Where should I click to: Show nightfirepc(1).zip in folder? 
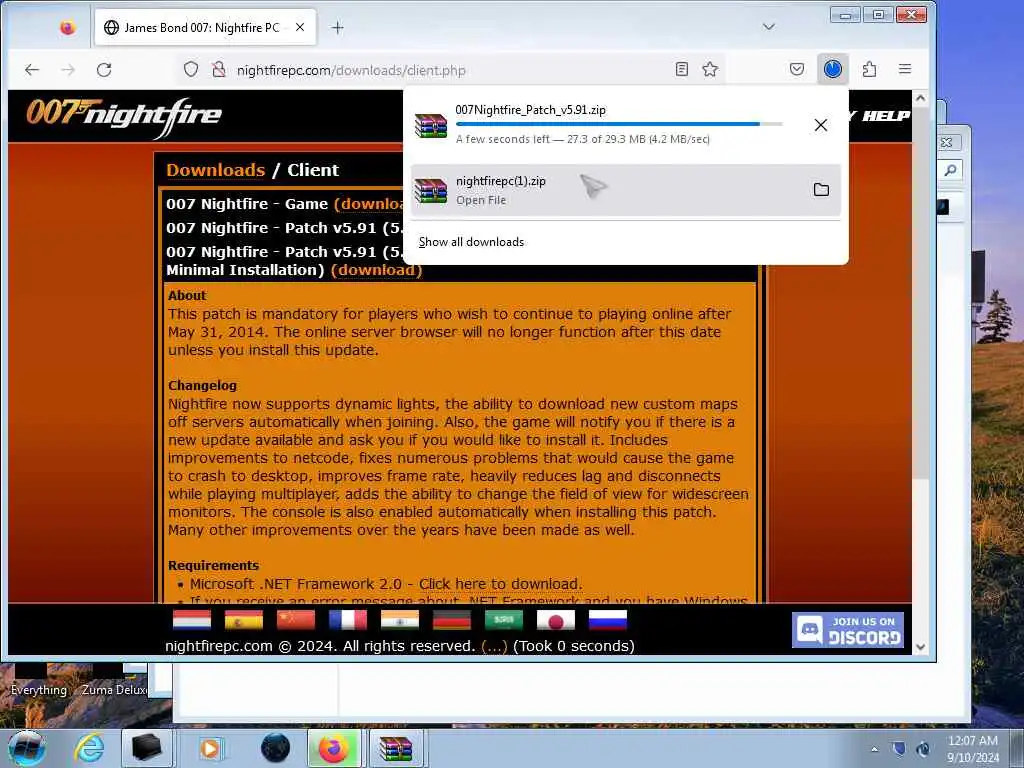[x=821, y=190]
